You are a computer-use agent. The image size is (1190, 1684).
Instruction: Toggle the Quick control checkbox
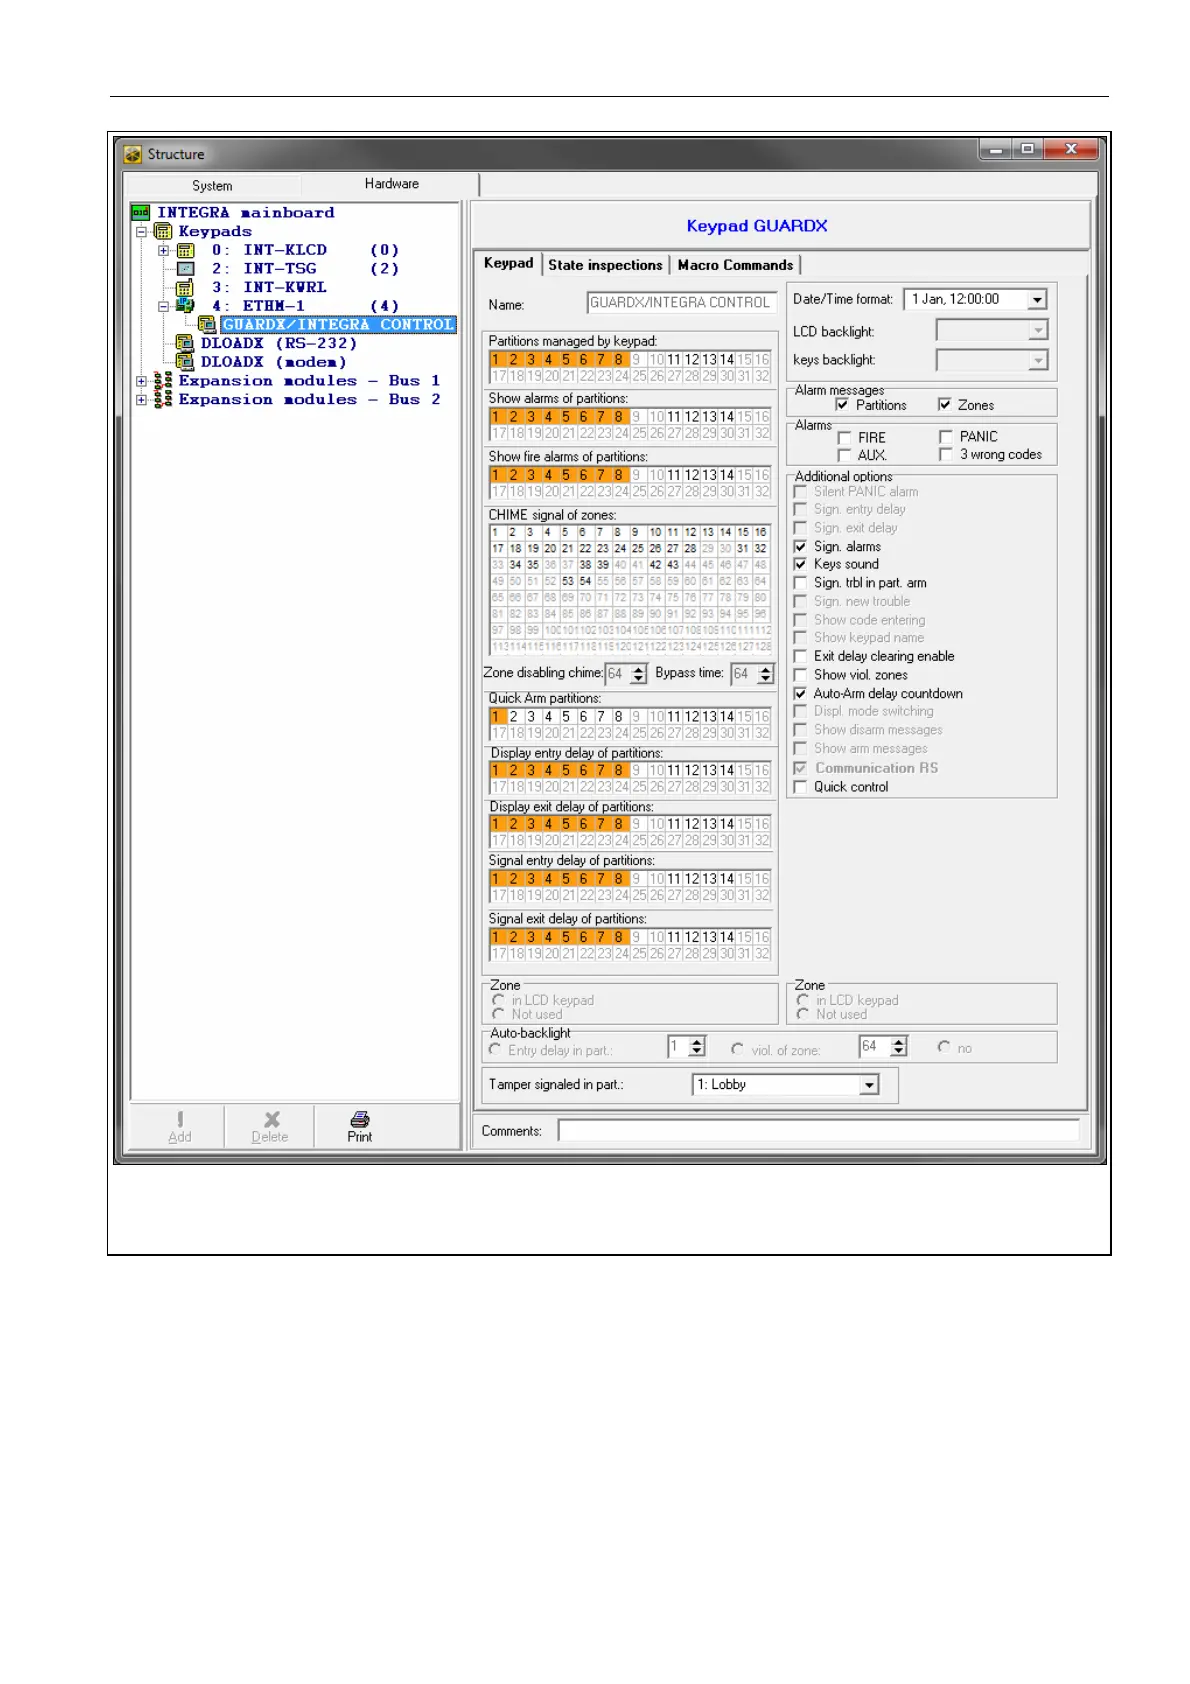coord(800,787)
